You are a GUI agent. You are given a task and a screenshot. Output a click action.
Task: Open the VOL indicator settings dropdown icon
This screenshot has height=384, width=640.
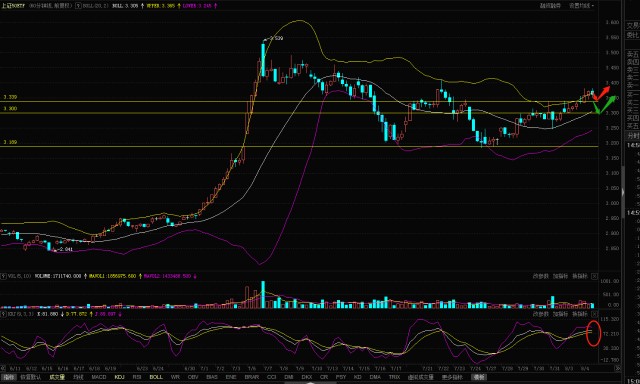3,276
